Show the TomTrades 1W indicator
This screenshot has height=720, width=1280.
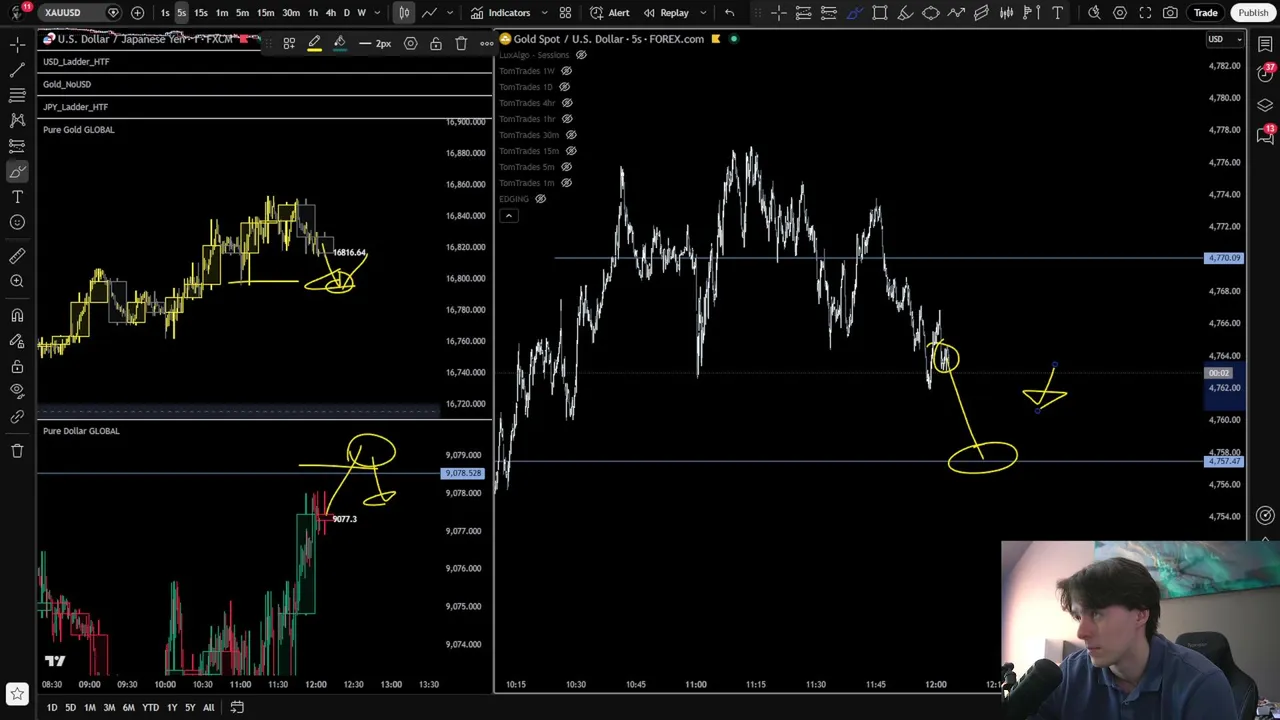[x=566, y=71]
